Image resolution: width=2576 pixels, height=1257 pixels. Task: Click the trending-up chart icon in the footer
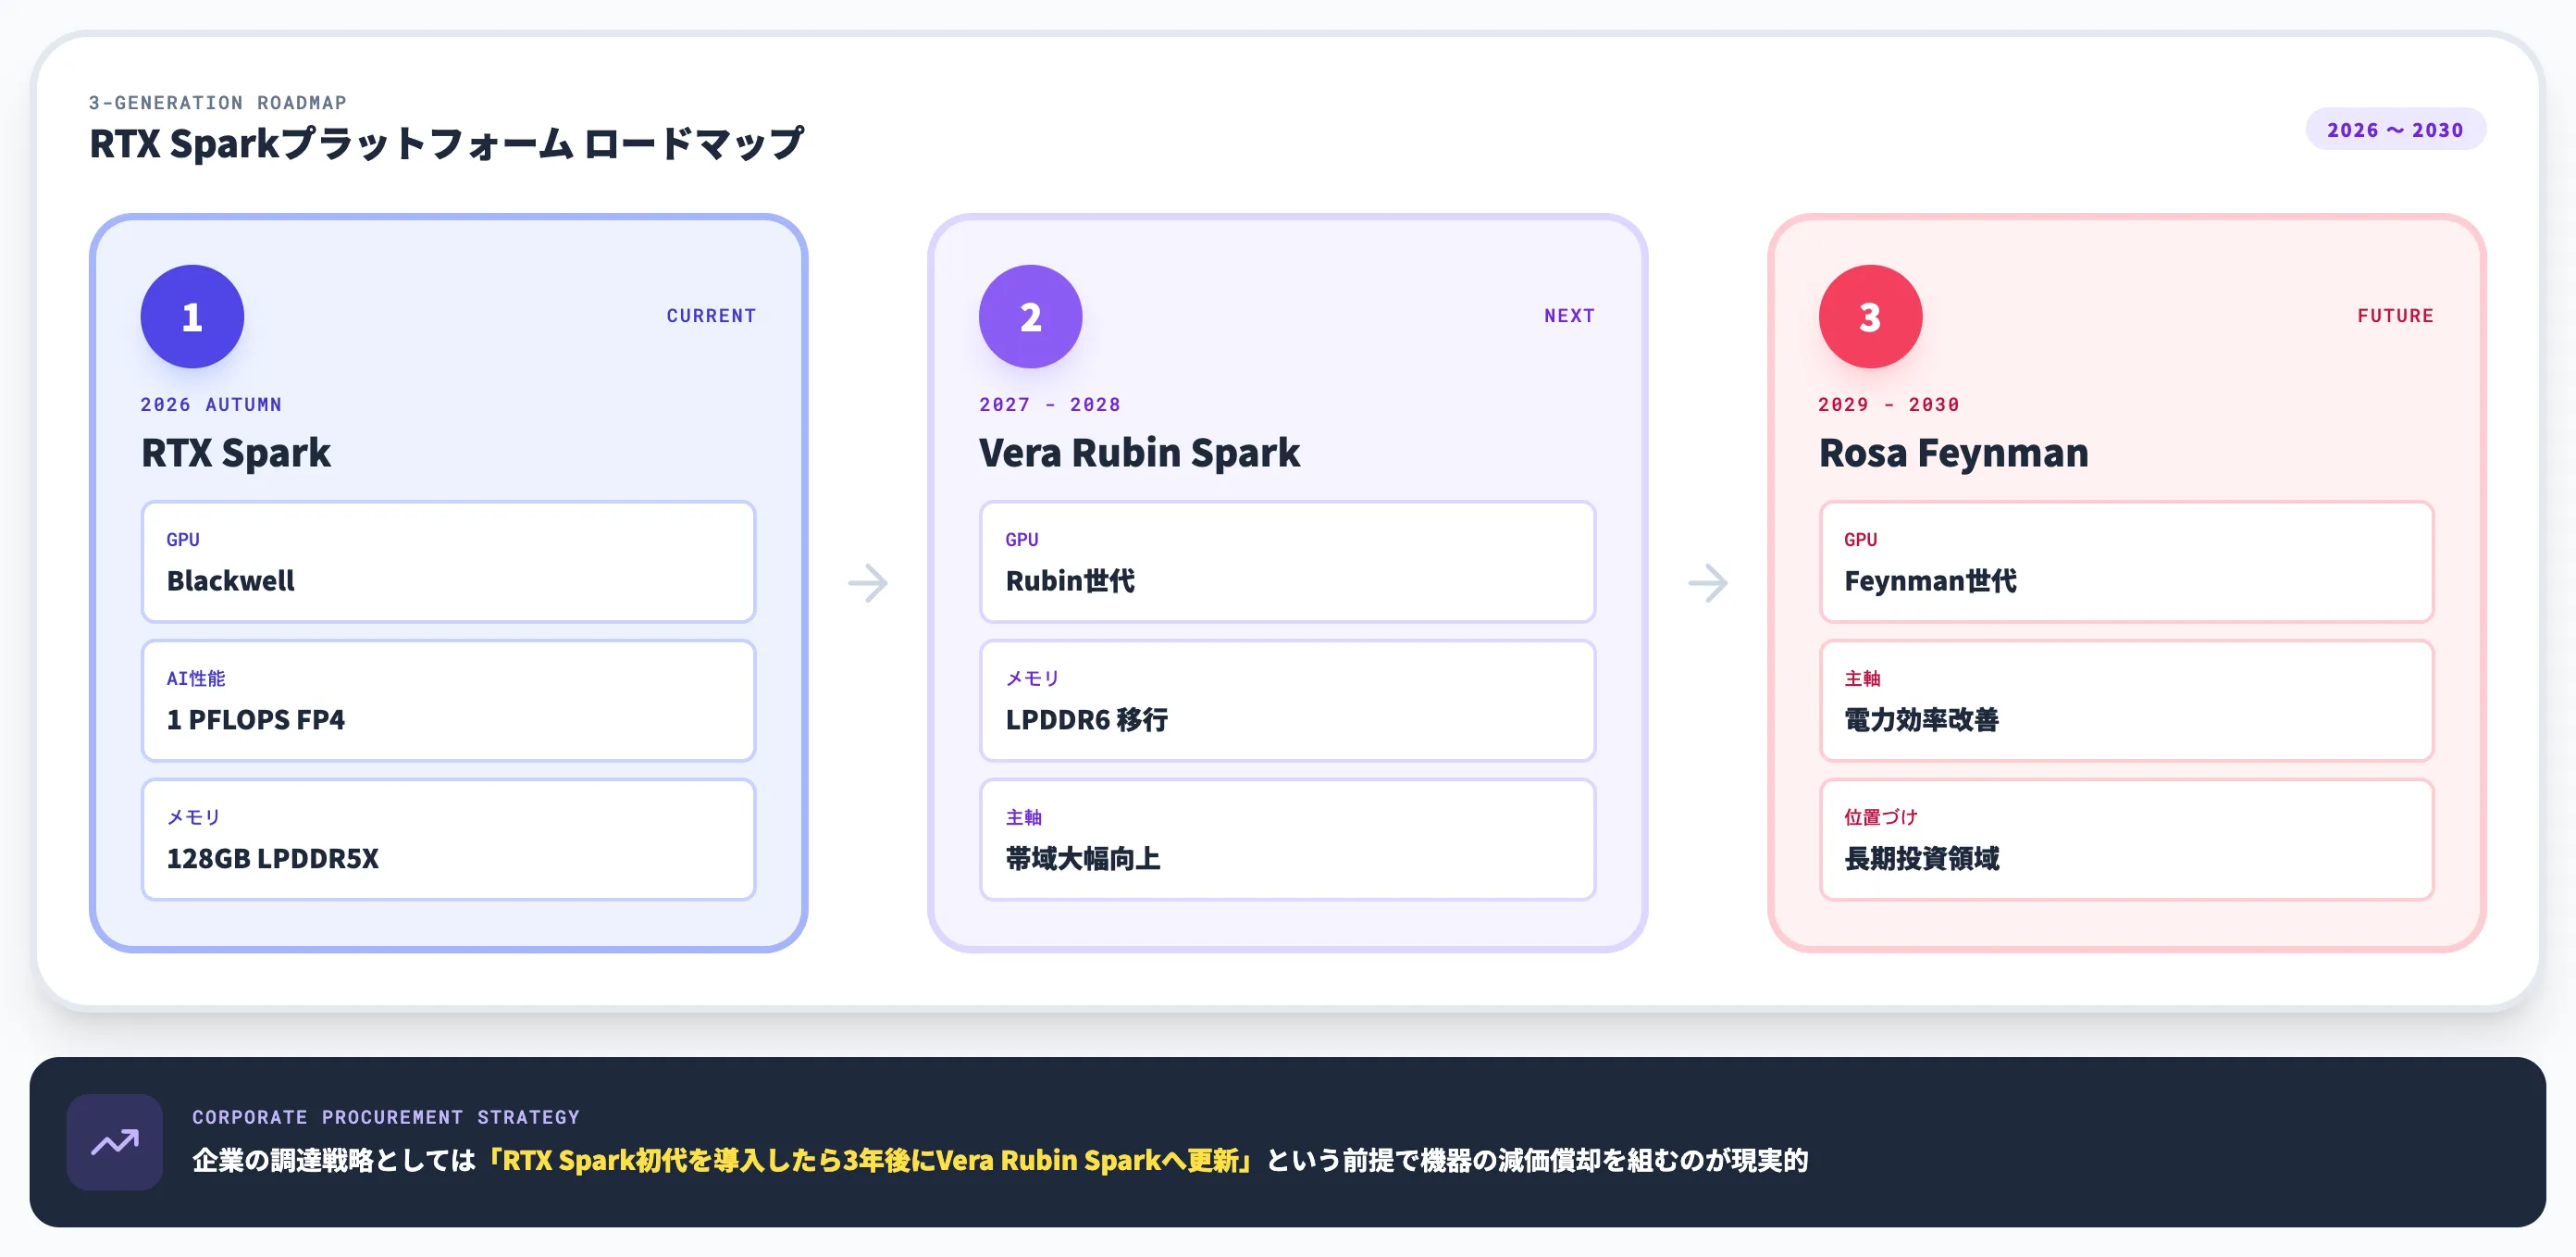[115, 1141]
